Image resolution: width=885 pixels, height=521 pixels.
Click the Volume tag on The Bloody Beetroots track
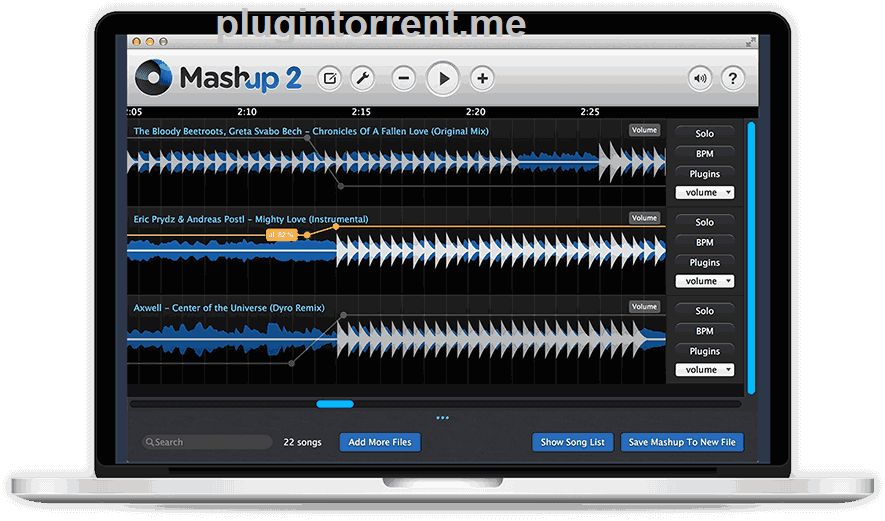[644, 130]
